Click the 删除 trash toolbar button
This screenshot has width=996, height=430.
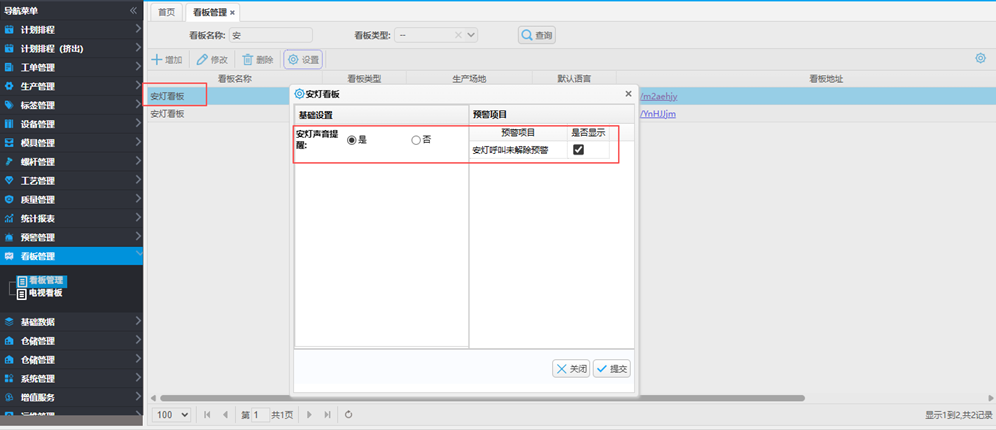257,60
